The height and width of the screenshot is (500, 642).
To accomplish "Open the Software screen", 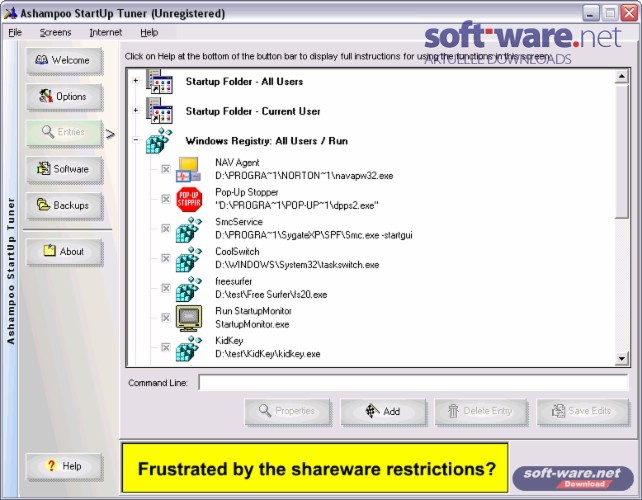I will tap(64, 169).
